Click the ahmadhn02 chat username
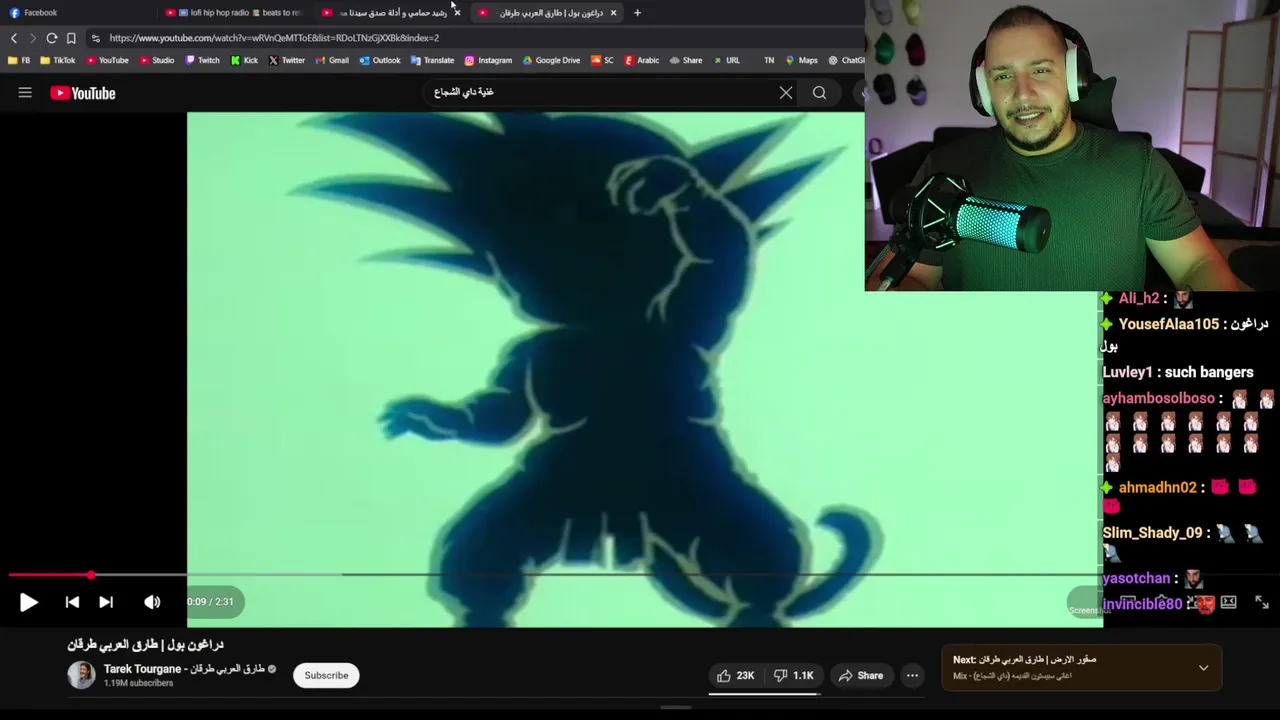Viewport: 1280px width, 720px height. coord(1157,488)
